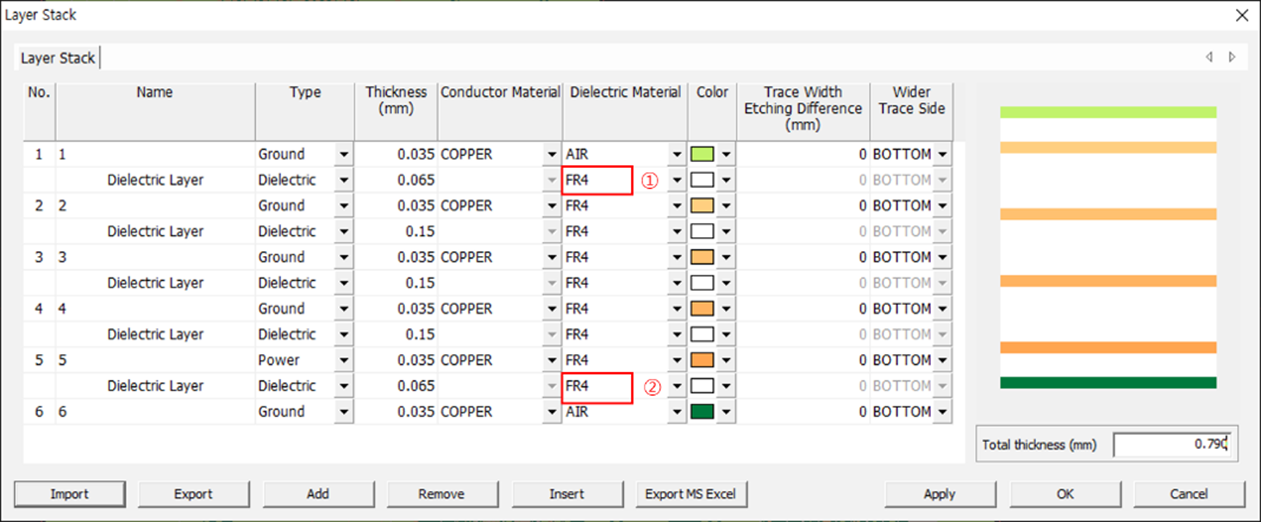This screenshot has height=522, width=1261.
Task: Click the Import button
Action: pyautogui.click(x=70, y=494)
